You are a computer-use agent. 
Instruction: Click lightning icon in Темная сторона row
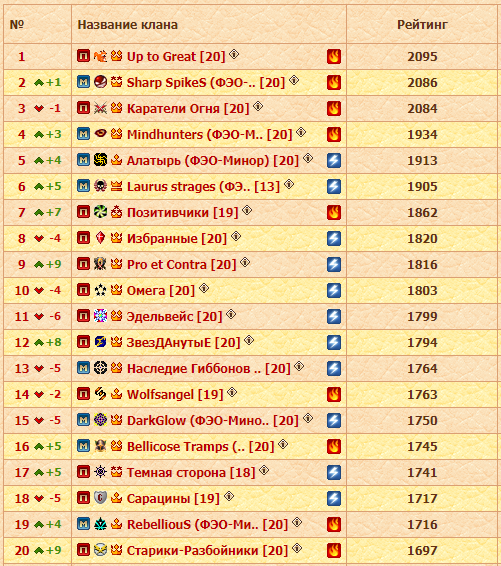pos(334,472)
